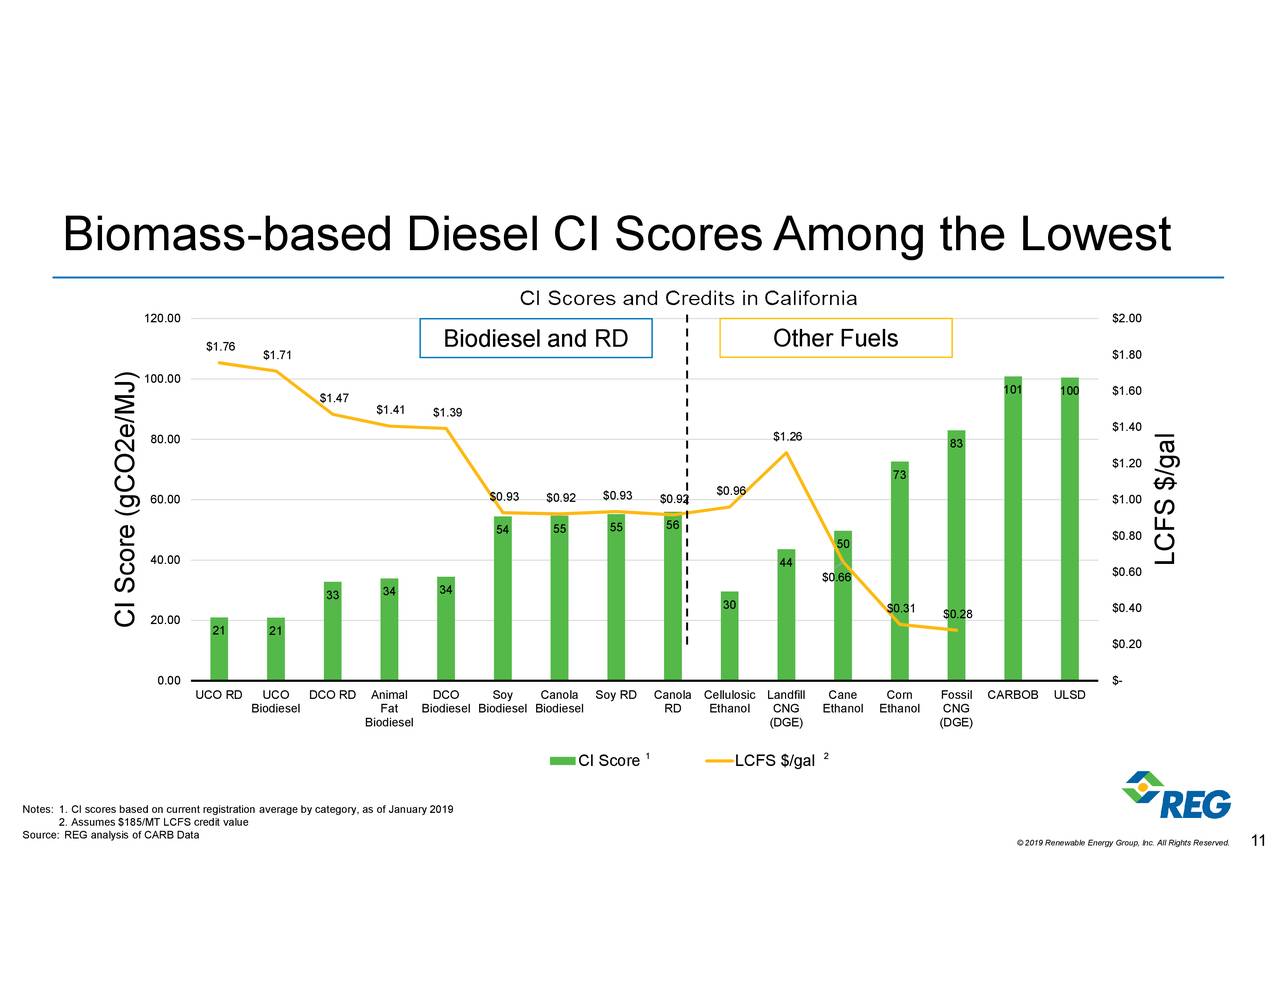1280x989 pixels.
Task: Click the page number 11
Action: point(1257,841)
